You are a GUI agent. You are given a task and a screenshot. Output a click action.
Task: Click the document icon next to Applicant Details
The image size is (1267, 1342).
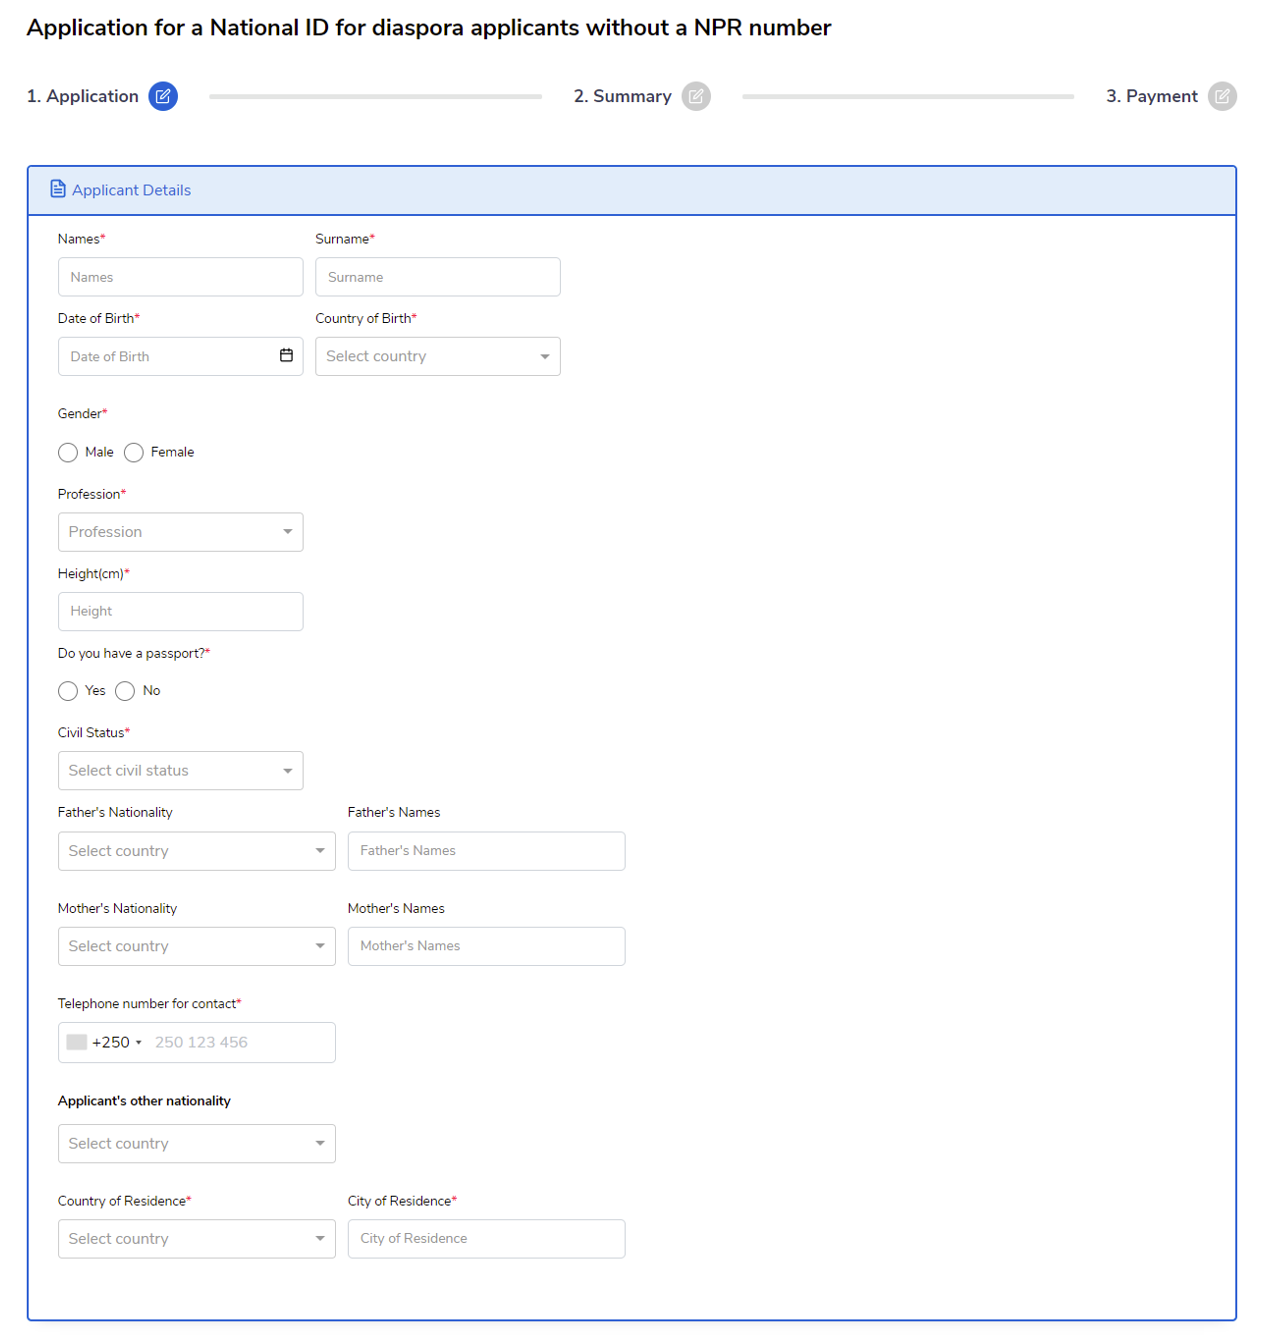[x=58, y=189]
